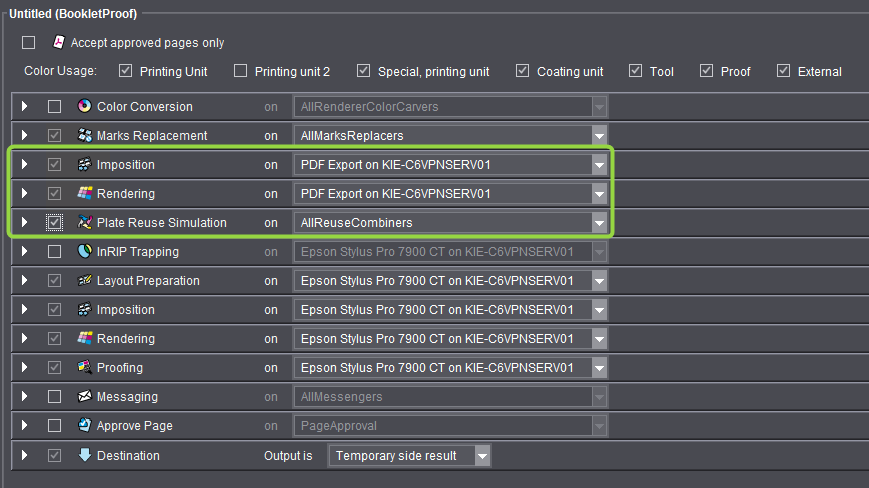The width and height of the screenshot is (869, 488).
Task: Click the Marks Replacement step icon
Action: click(84, 135)
